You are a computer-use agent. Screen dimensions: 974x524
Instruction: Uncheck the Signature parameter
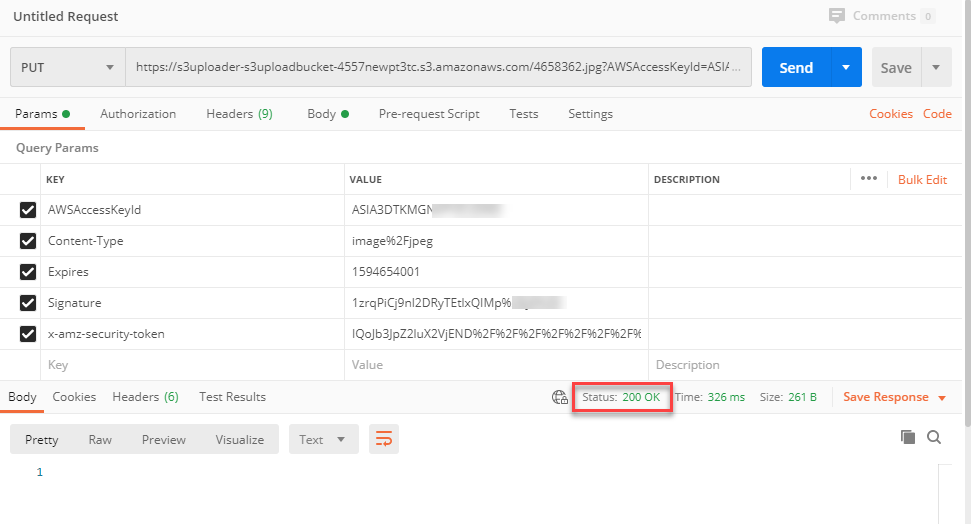(x=28, y=303)
